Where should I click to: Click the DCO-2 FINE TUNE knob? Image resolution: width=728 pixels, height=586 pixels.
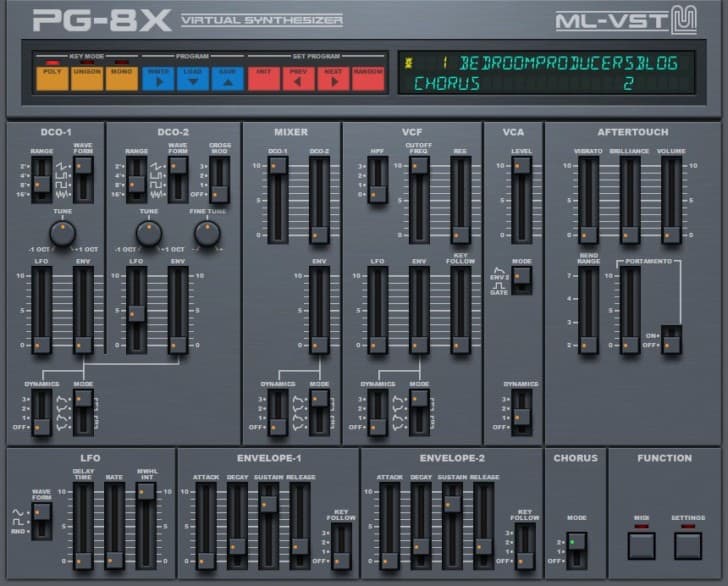point(207,233)
